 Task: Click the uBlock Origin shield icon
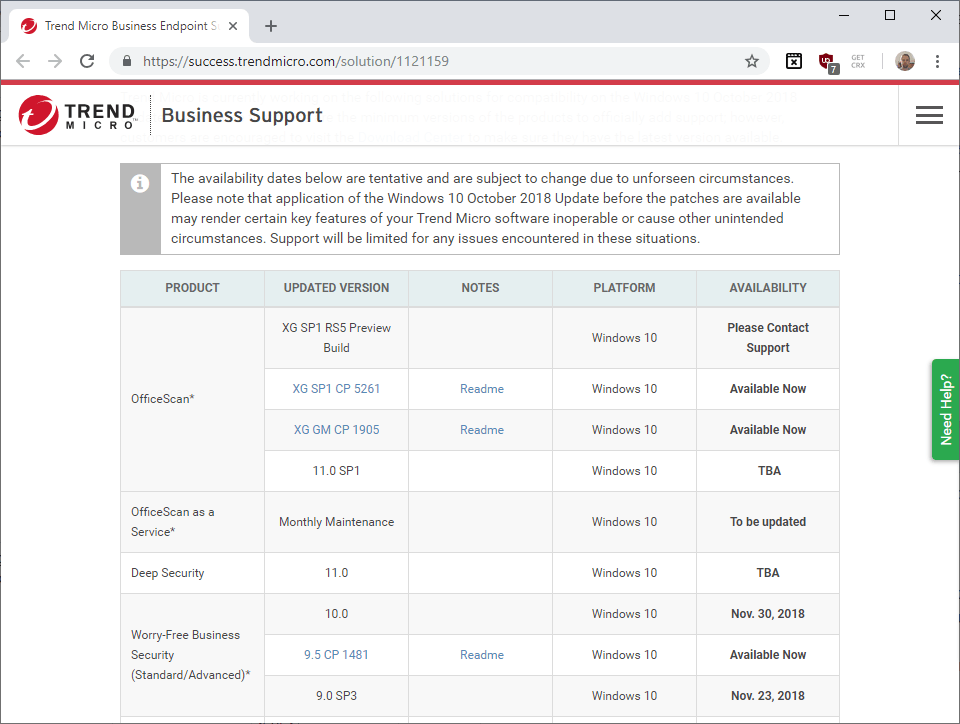tap(827, 61)
